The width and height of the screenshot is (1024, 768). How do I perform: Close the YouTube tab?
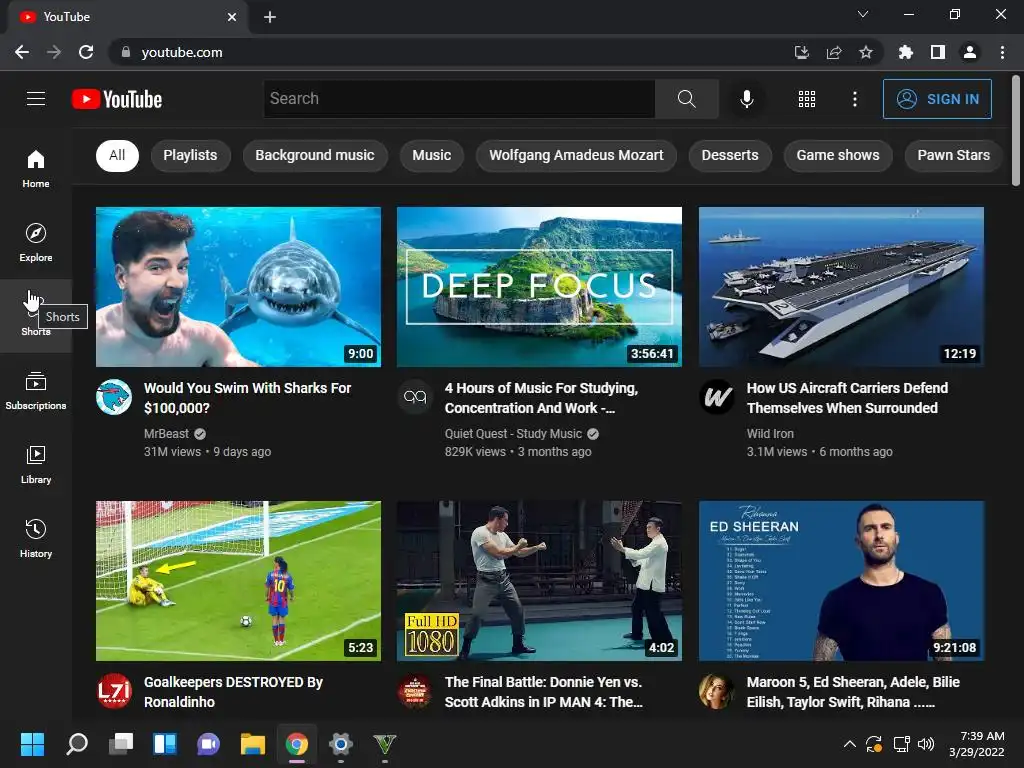click(232, 17)
